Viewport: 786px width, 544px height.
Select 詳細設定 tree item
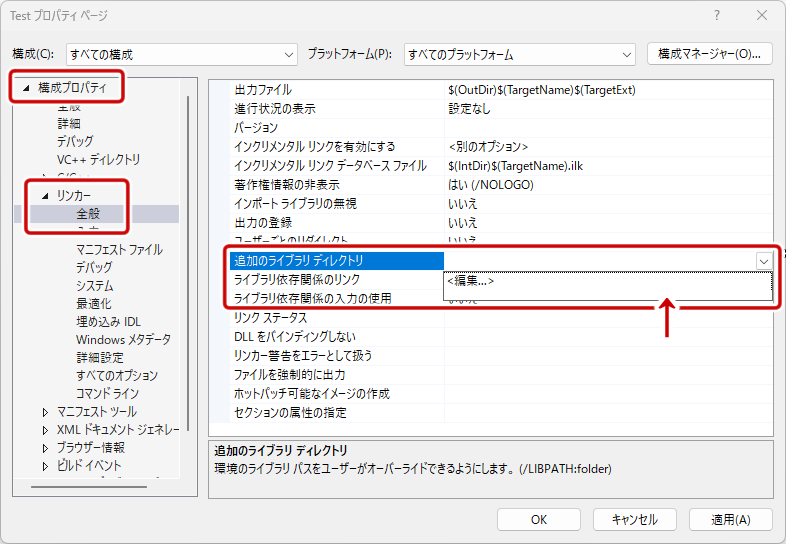[x=100, y=357]
